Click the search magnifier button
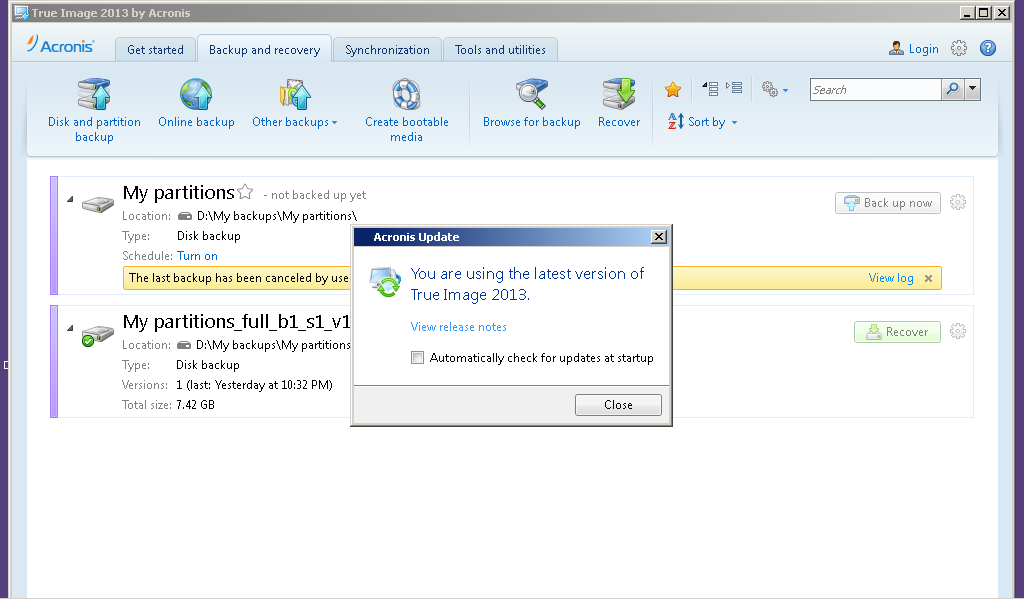This screenshot has width=1024, height=600. (x=952, y=89)
